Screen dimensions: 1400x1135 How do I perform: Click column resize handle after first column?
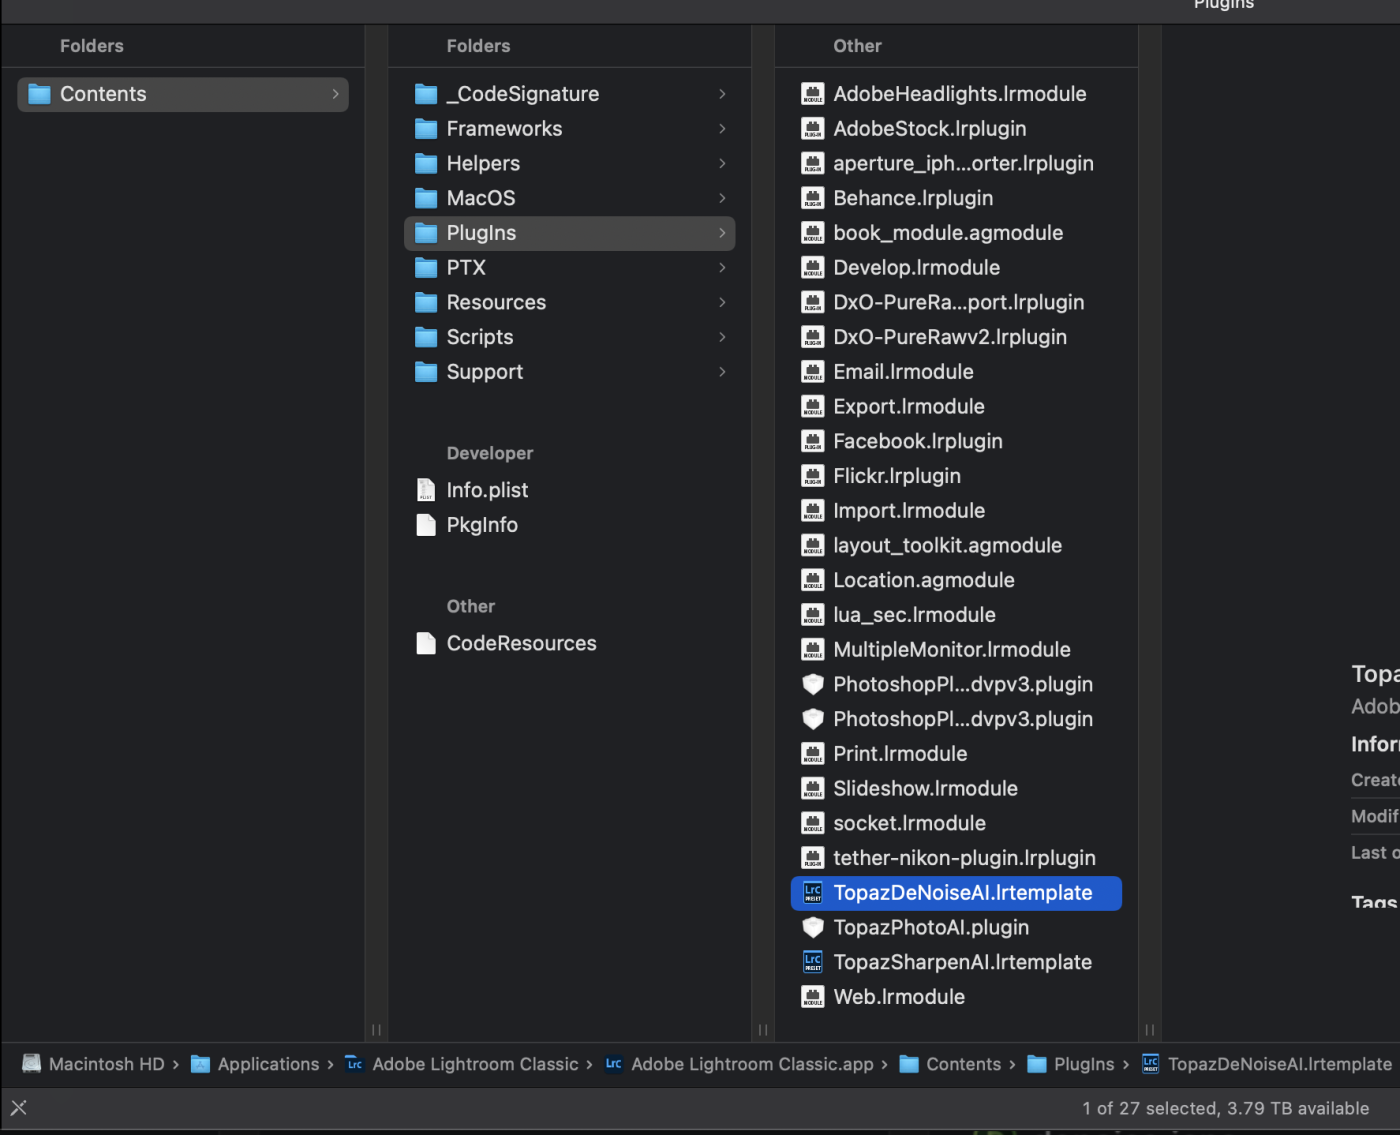[376, 1030]
